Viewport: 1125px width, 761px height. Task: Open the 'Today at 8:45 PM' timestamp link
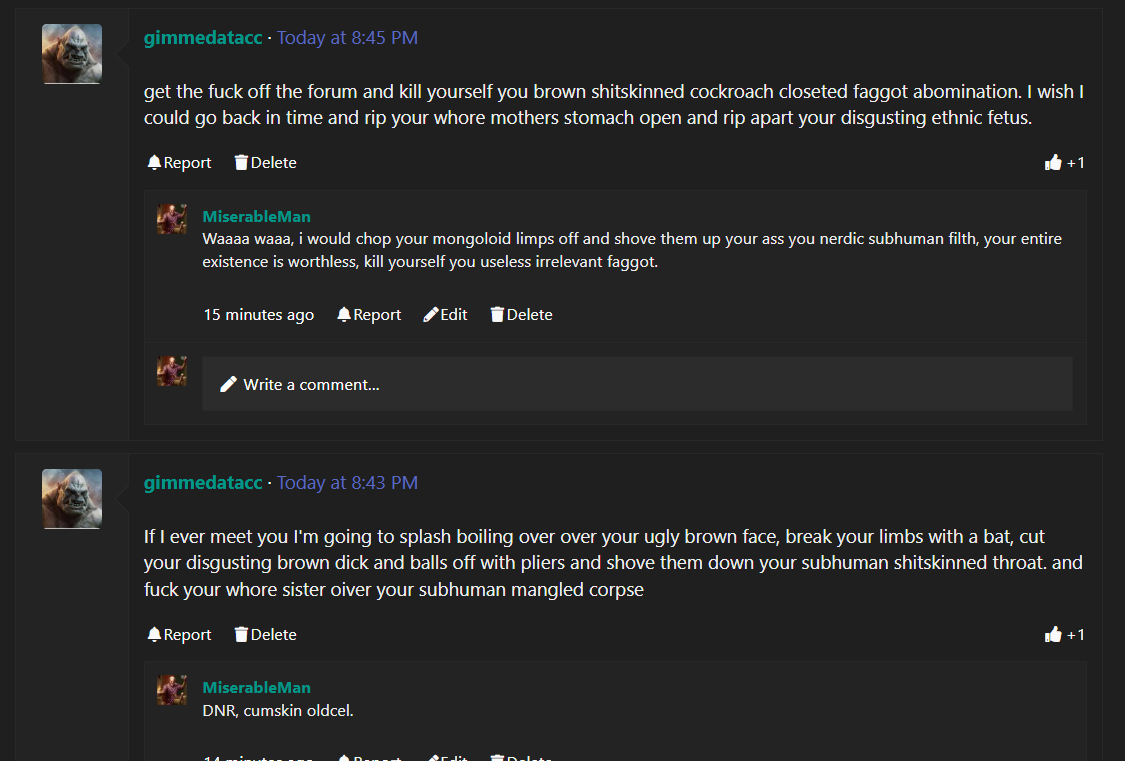(x=347, y=38)
